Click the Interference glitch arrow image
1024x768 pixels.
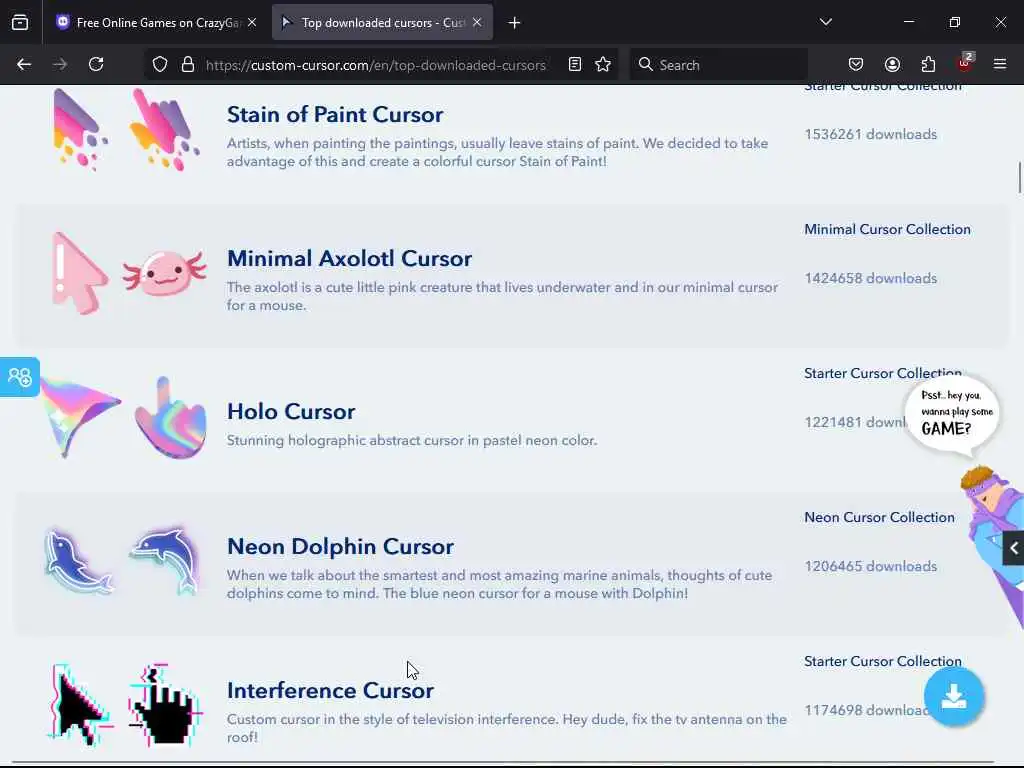click(80, 705)
